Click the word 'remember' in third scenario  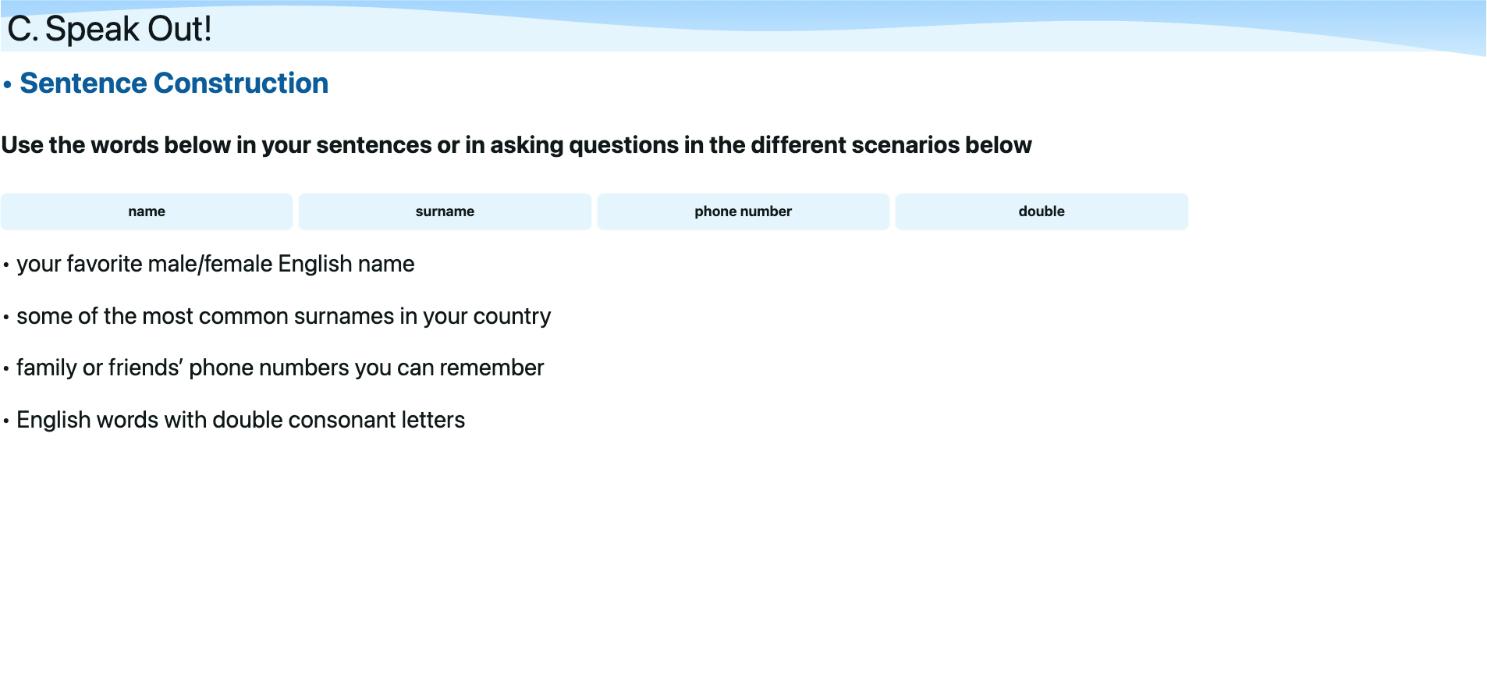coord(492,368)
